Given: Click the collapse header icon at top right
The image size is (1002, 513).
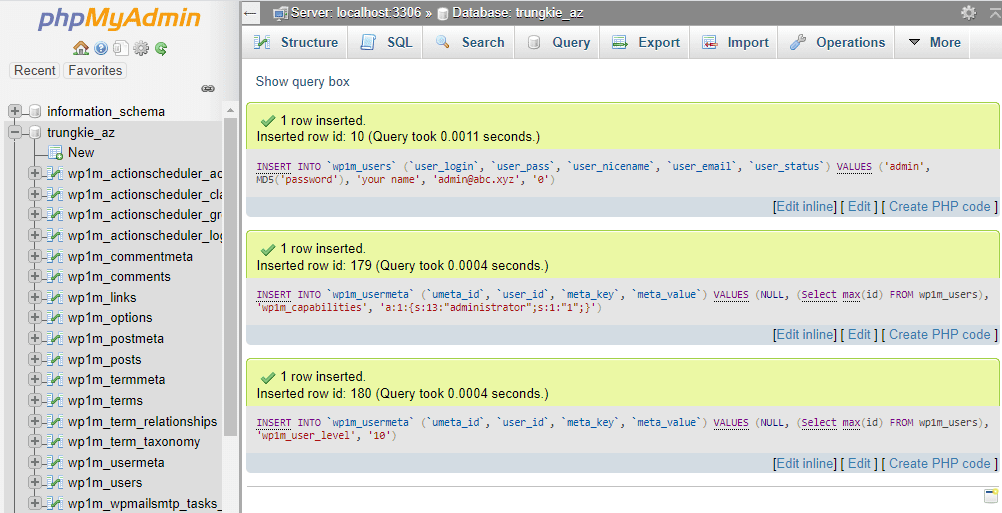Looking at the screenshot, I should pyautogui.click(x=990, y=13).
